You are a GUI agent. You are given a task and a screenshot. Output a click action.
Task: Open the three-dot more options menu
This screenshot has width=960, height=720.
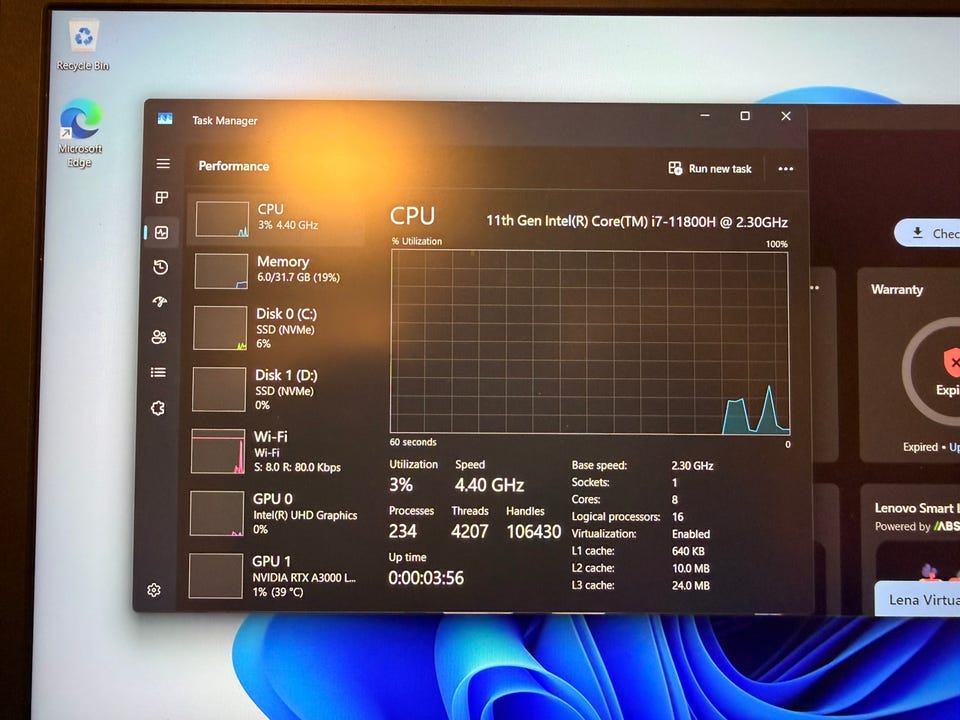click(x=786, y=169)
